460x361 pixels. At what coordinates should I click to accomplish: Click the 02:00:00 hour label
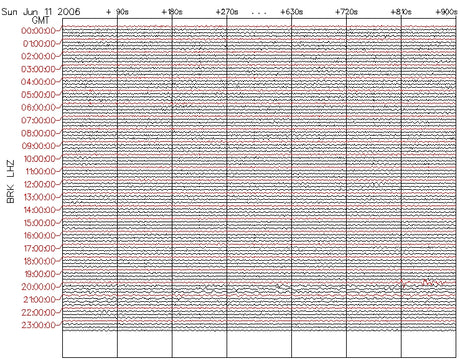tap(38, 56)
